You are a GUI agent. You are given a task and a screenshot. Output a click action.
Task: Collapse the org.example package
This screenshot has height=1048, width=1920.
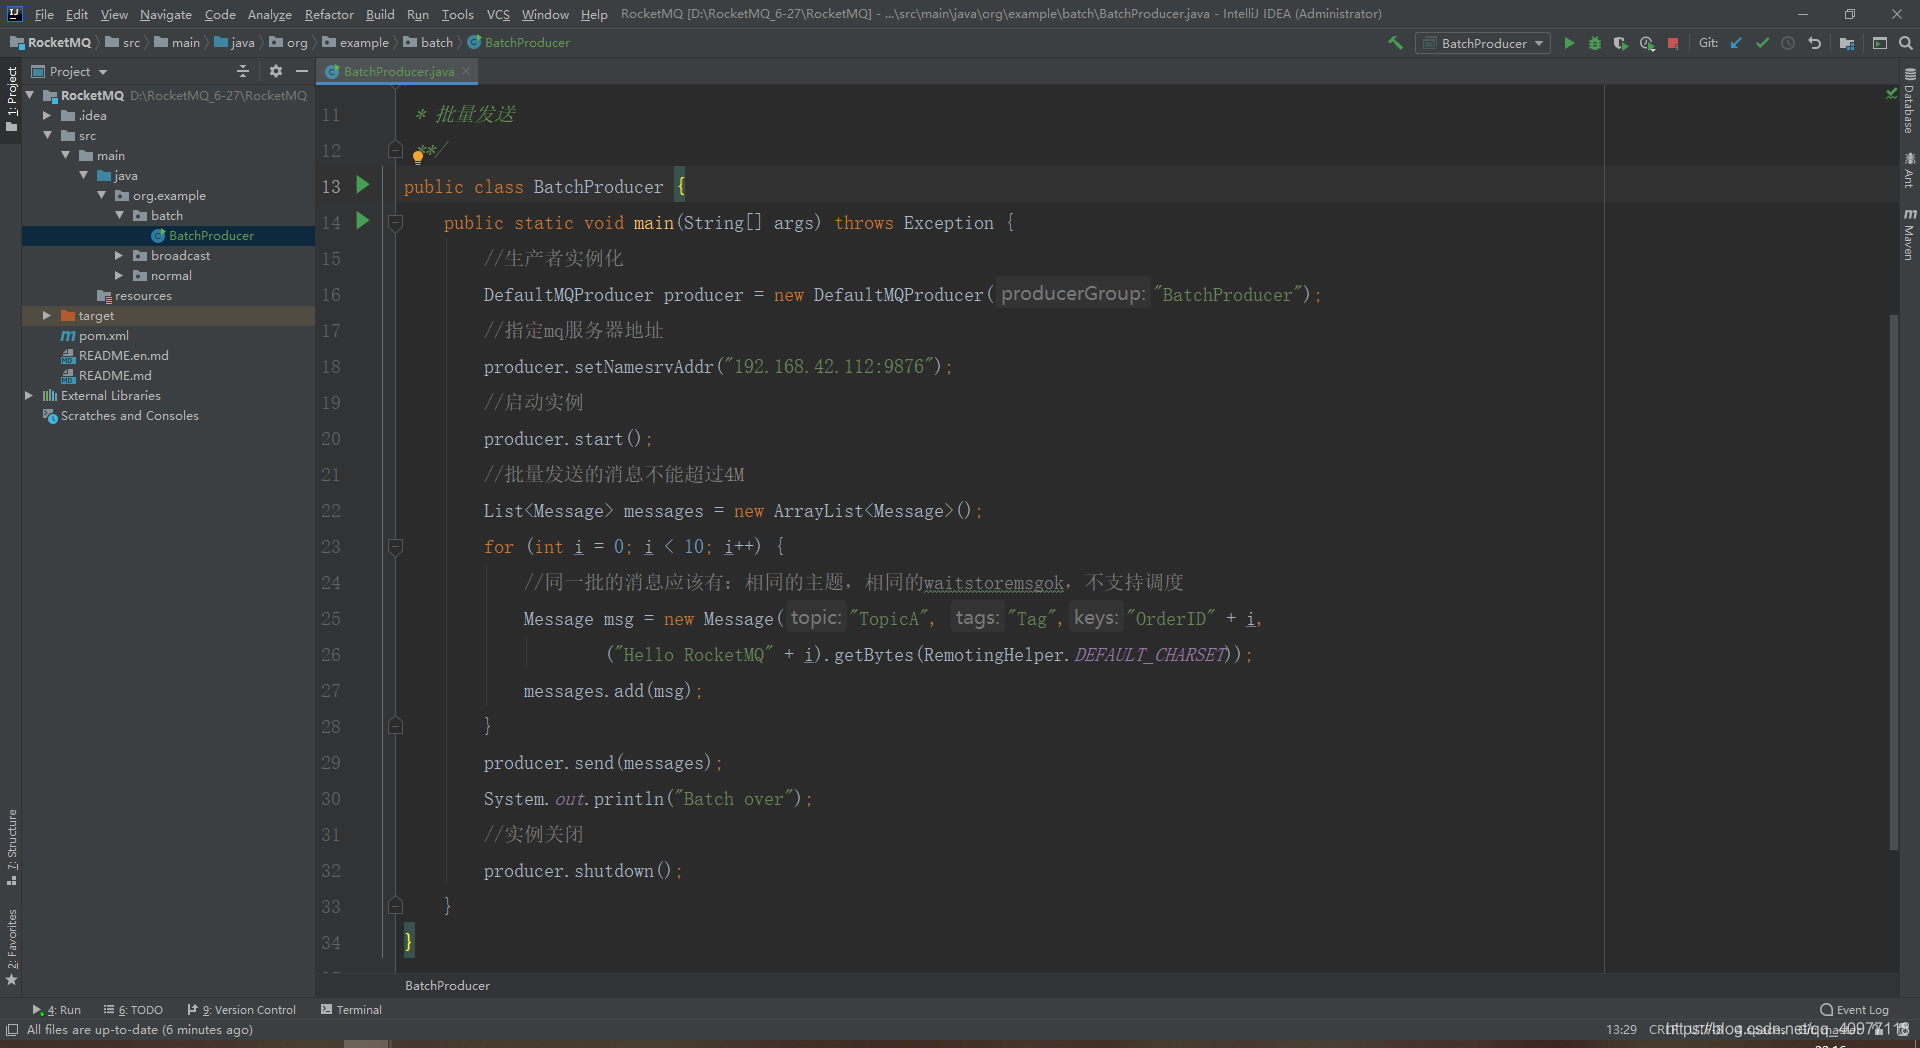point(101,195)
